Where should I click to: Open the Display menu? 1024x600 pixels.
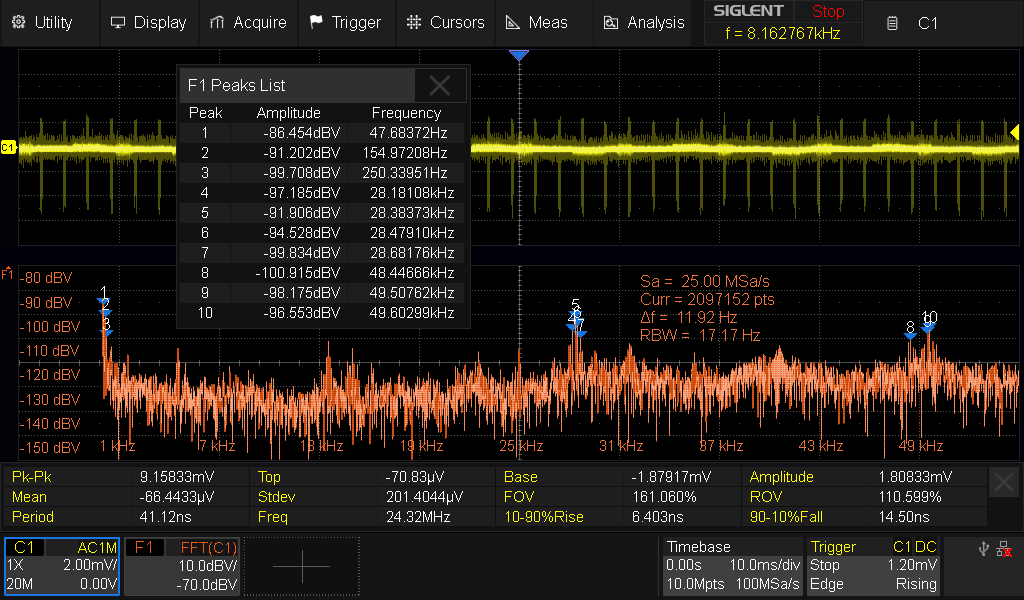coord(148,22)
